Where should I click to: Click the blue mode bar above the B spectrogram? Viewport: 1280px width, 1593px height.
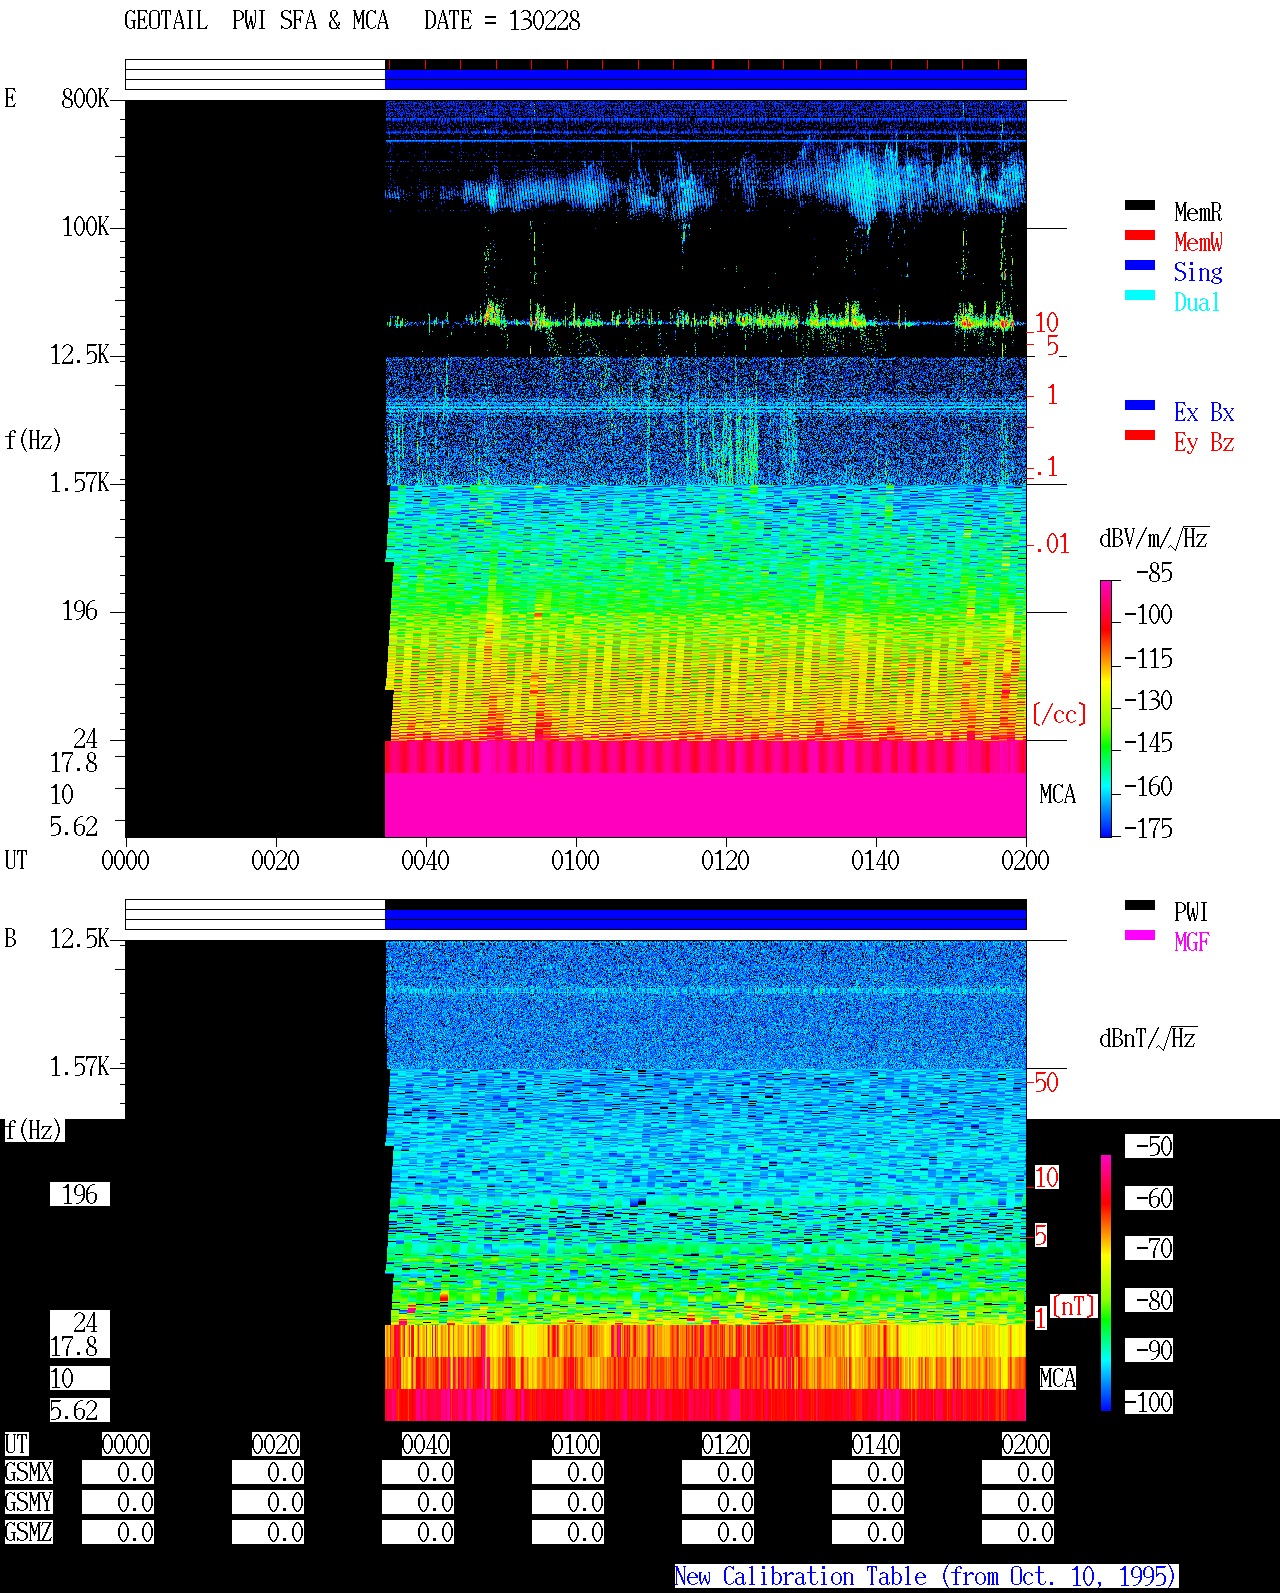click(706, 919)
